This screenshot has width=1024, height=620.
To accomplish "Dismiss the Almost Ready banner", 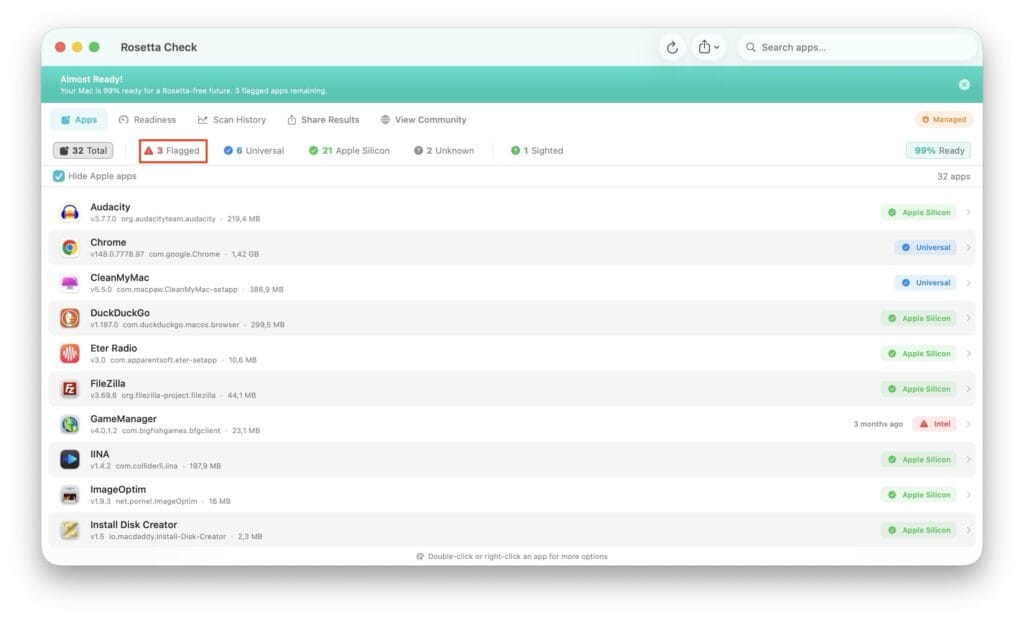I will [964, 84].
